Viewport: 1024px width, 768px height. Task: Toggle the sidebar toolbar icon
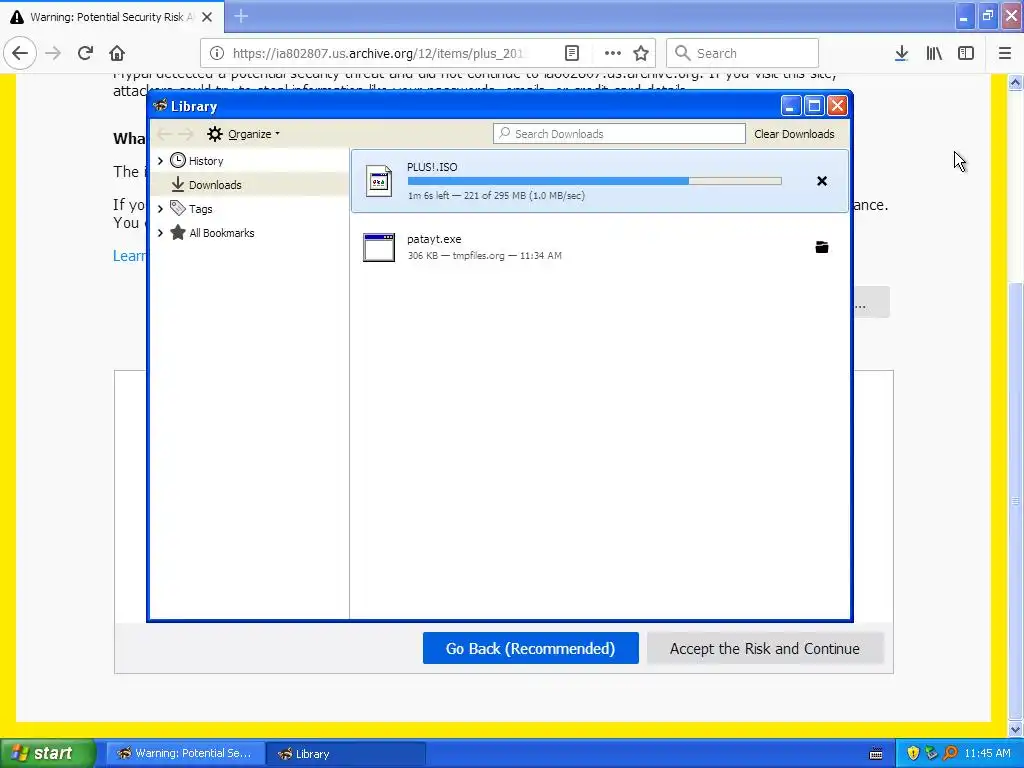pos(966,54)
